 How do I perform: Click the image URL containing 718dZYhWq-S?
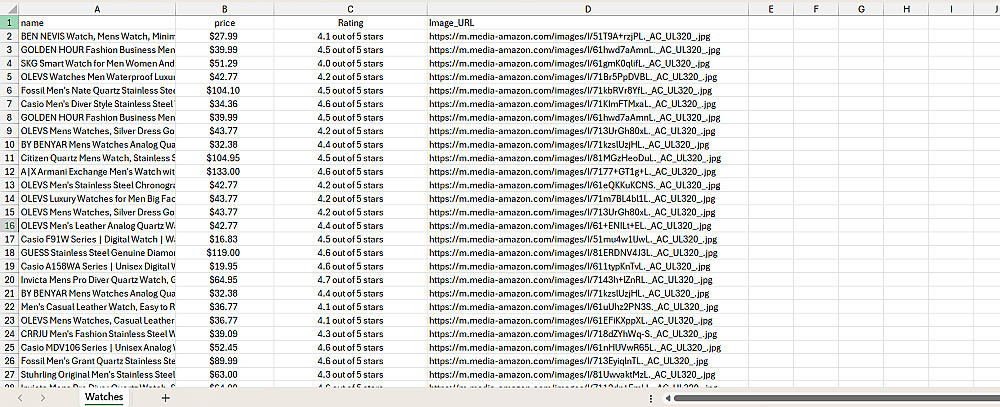pyautogui.click(x=587, y=334)
